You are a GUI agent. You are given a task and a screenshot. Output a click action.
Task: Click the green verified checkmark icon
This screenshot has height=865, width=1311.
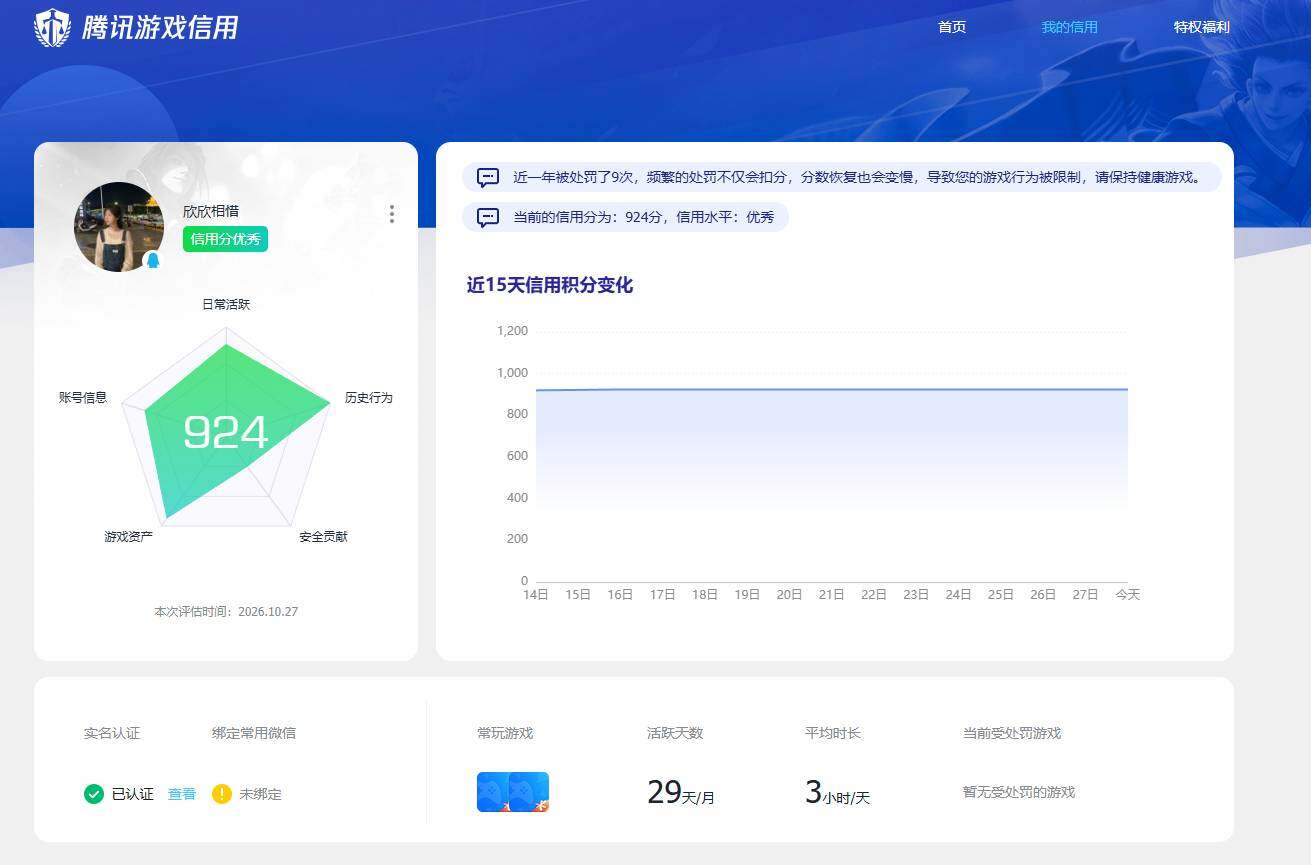coord(94,794)
